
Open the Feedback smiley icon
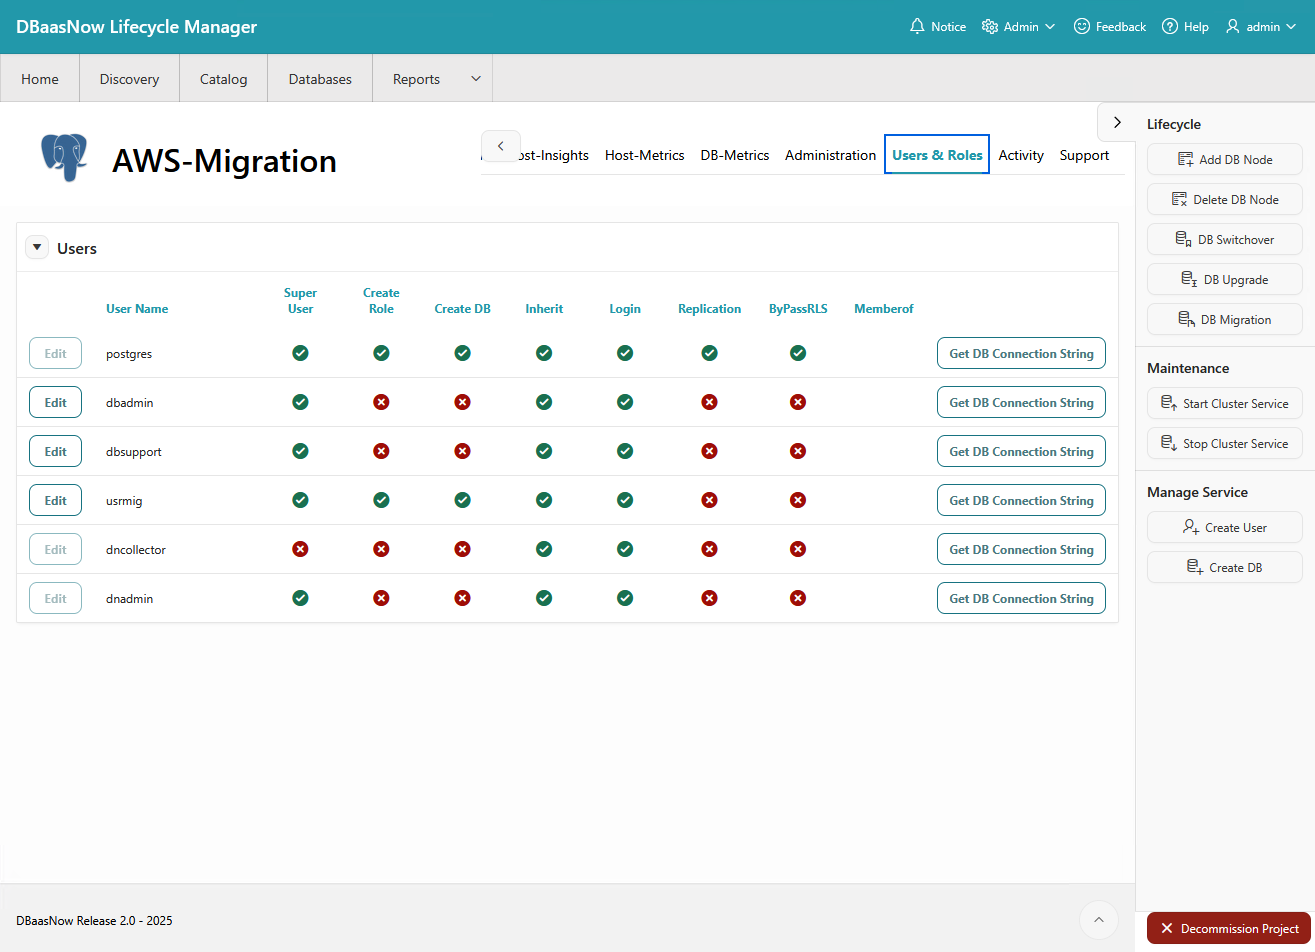(x=1081, y=27)
